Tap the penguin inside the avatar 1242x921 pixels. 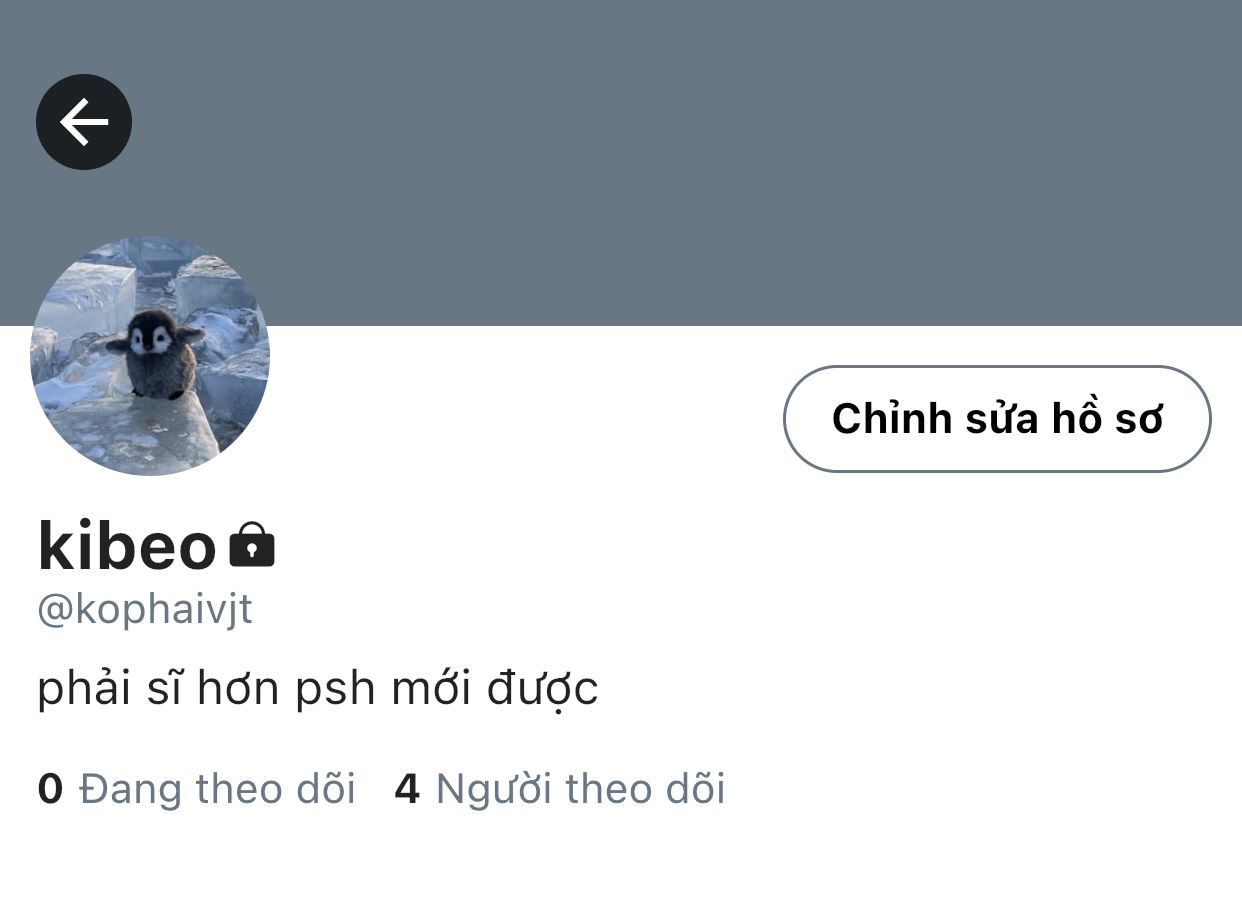(154, 354)
